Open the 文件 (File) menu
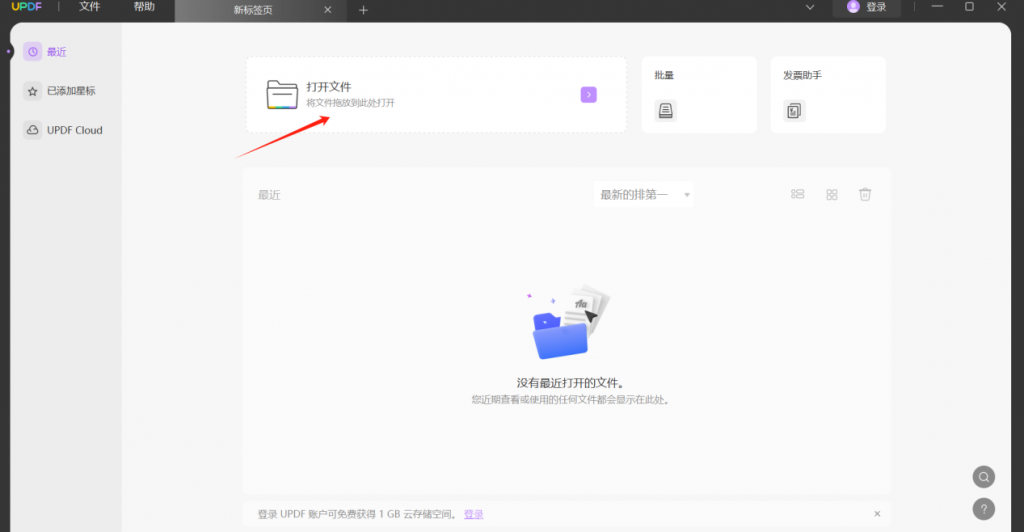The height and width of the screenshot is (532, 1024). coord(90,7)
